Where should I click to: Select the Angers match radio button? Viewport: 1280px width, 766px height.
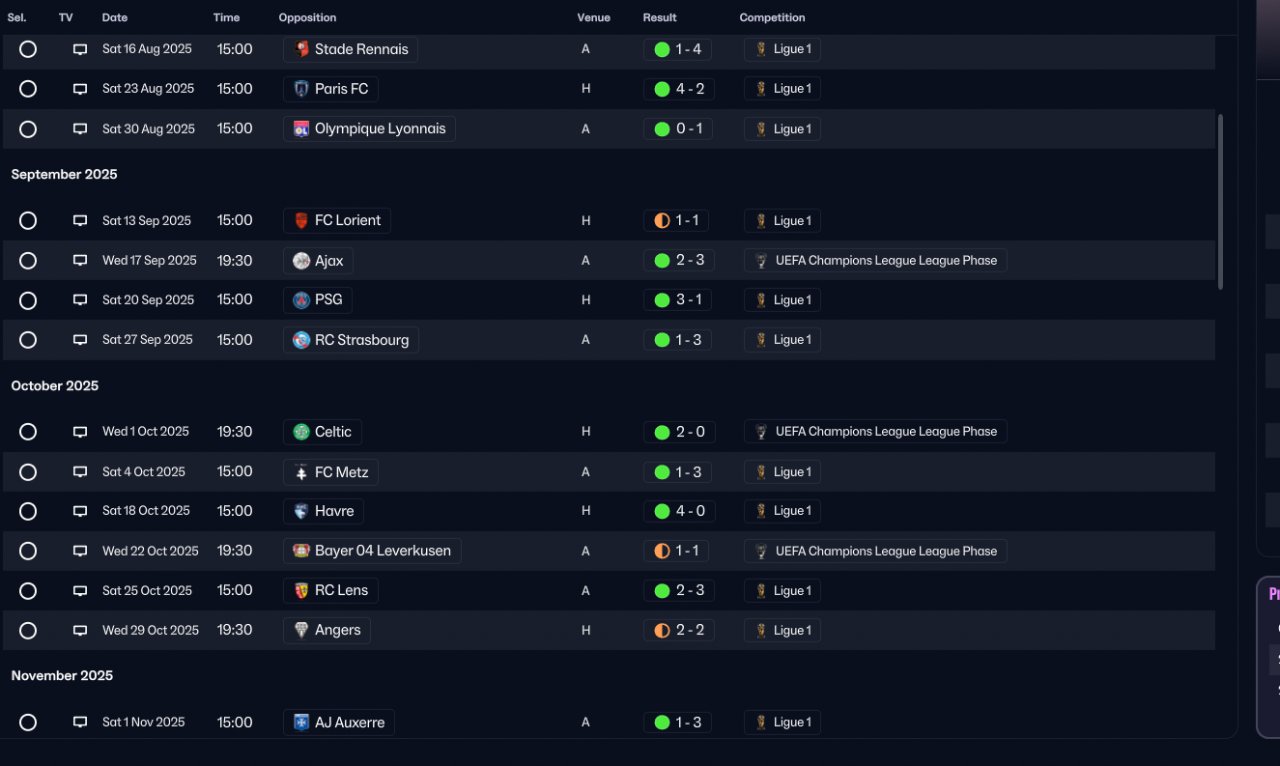[x=28, y=631]
